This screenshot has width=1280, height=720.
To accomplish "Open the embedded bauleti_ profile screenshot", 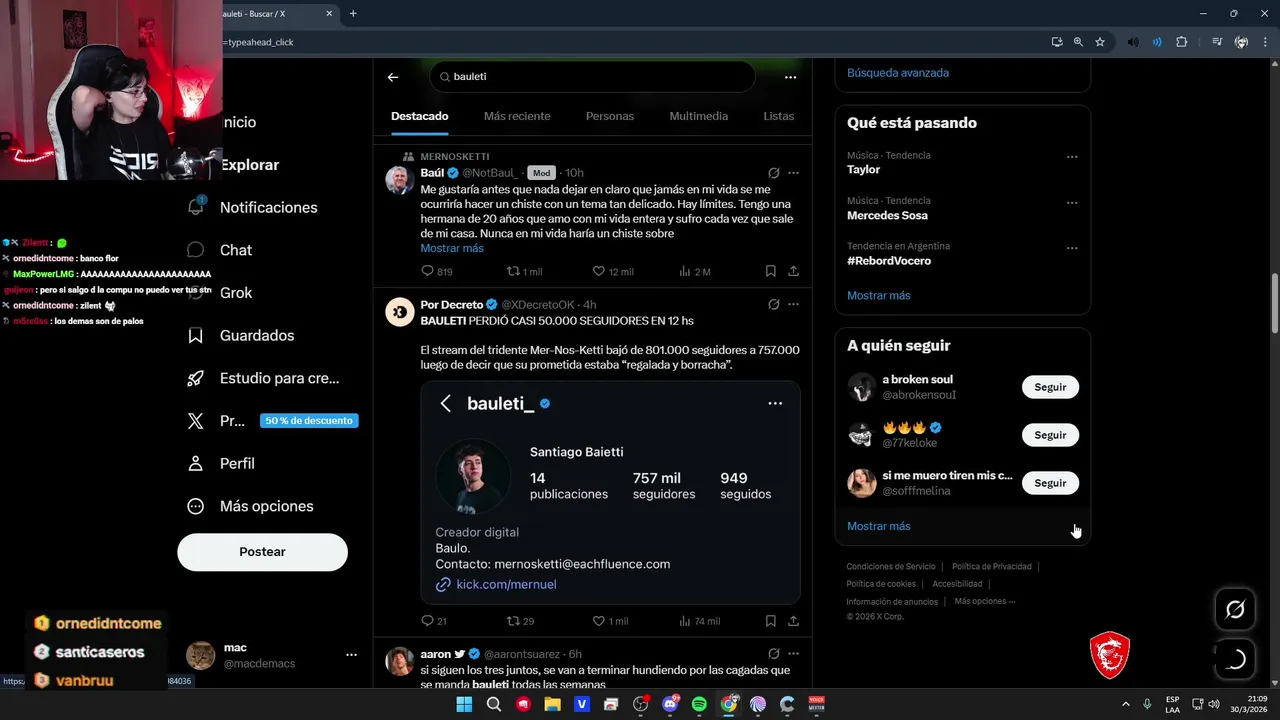I will [610, 492].
